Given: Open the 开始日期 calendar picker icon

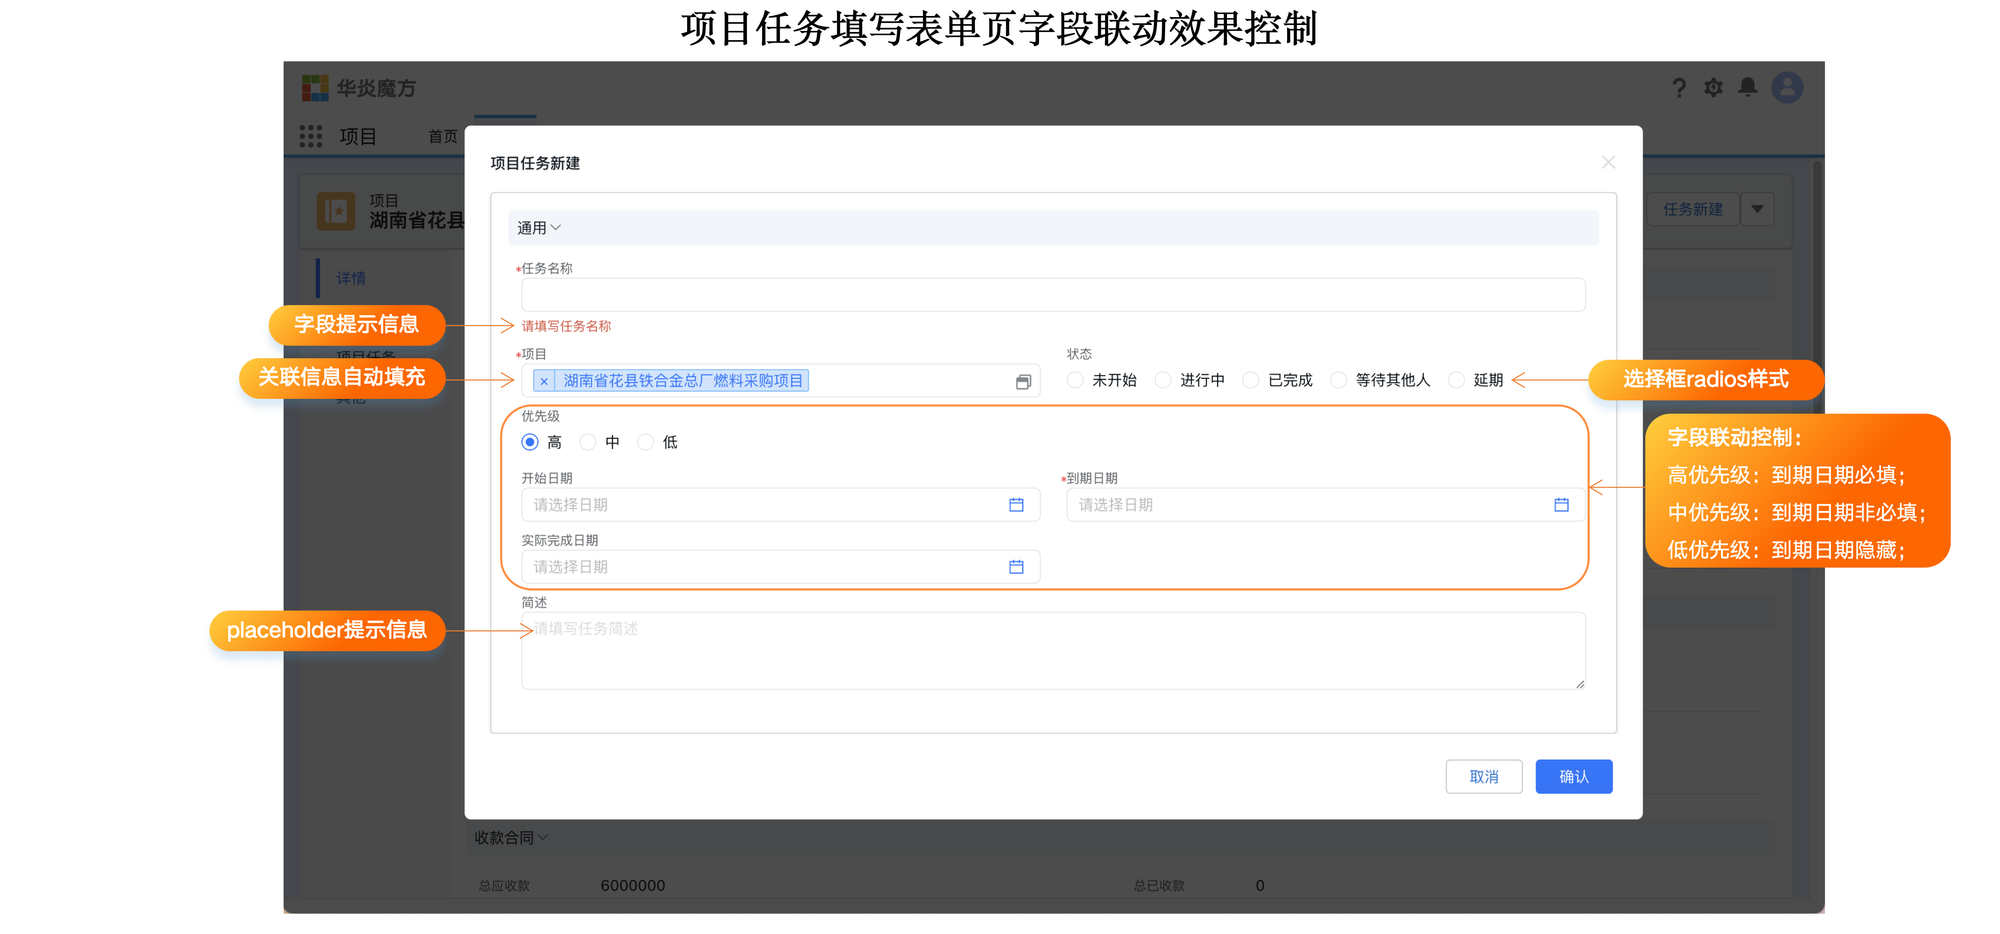Looking at the screenshot, I should pyautogui.click(x=1018, y=505).
